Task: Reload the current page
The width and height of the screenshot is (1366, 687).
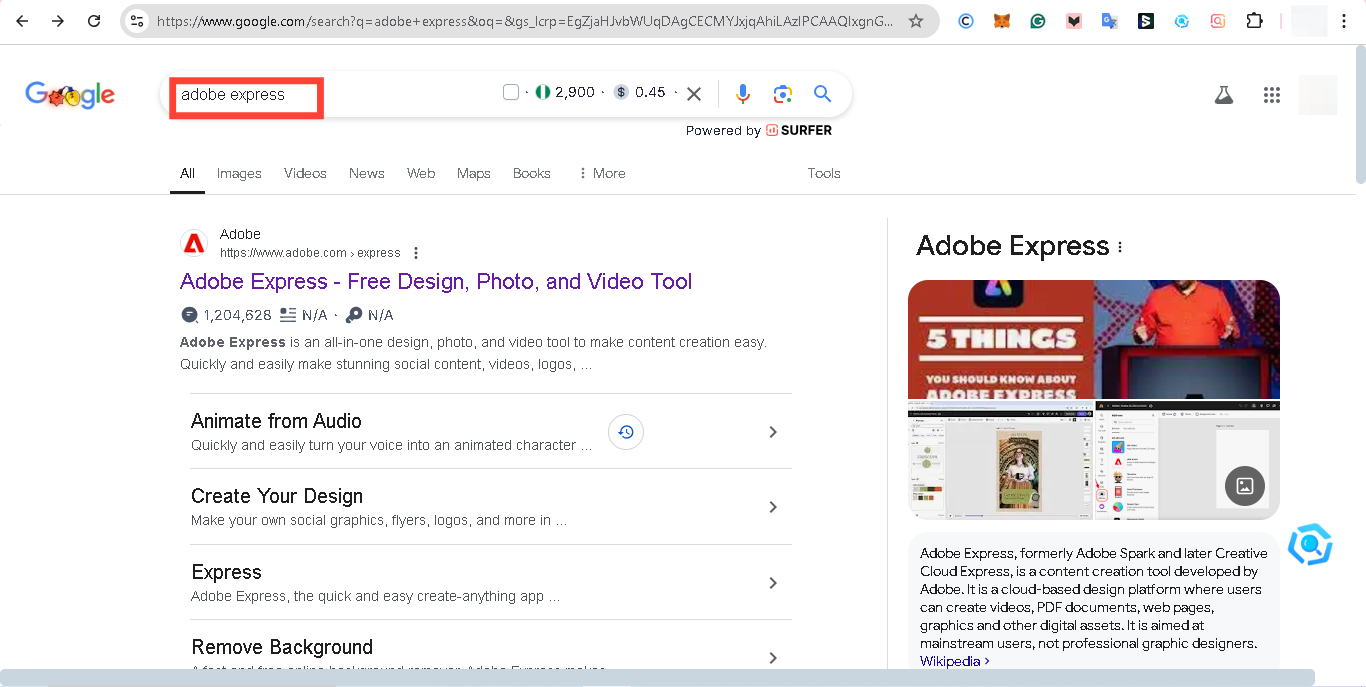Action: pyautogui.click(x=94, y=21)
